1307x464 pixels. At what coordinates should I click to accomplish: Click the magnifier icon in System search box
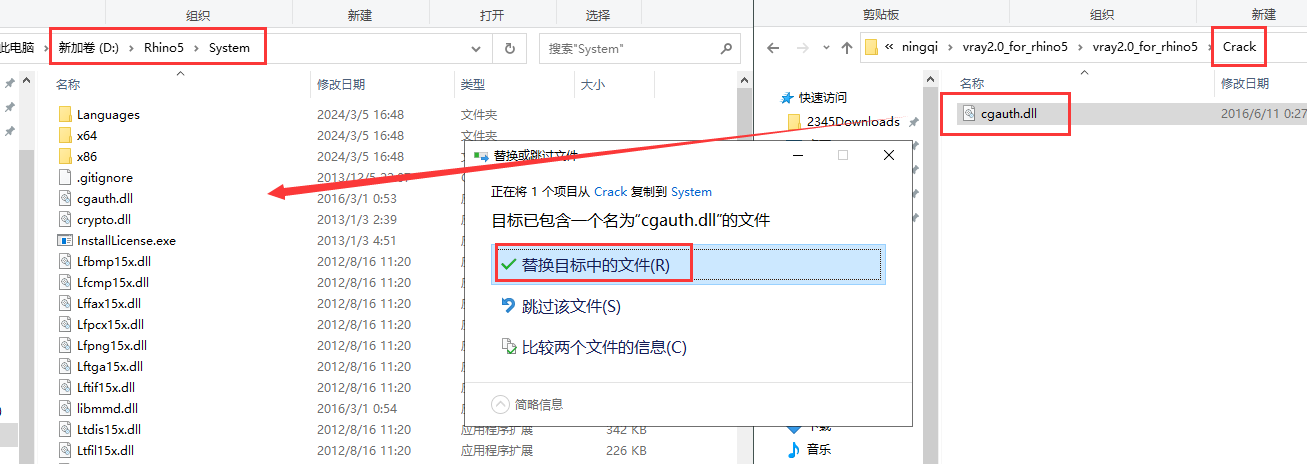point(726,48)
